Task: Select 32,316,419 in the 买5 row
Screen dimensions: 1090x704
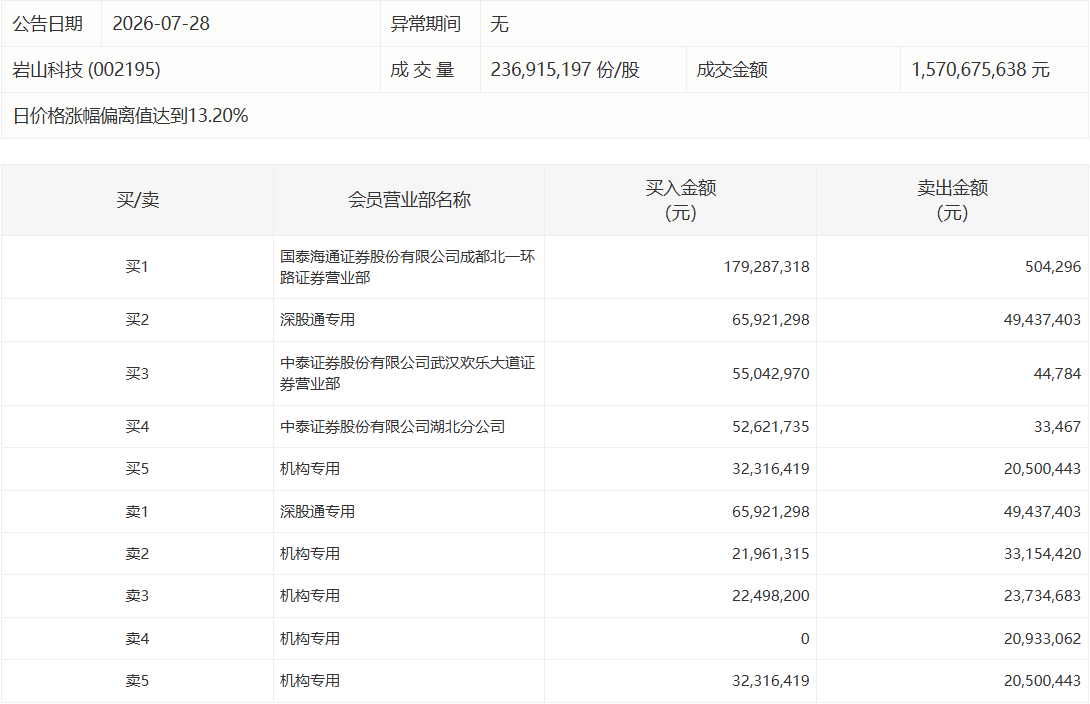Action: tap(770, 469)
